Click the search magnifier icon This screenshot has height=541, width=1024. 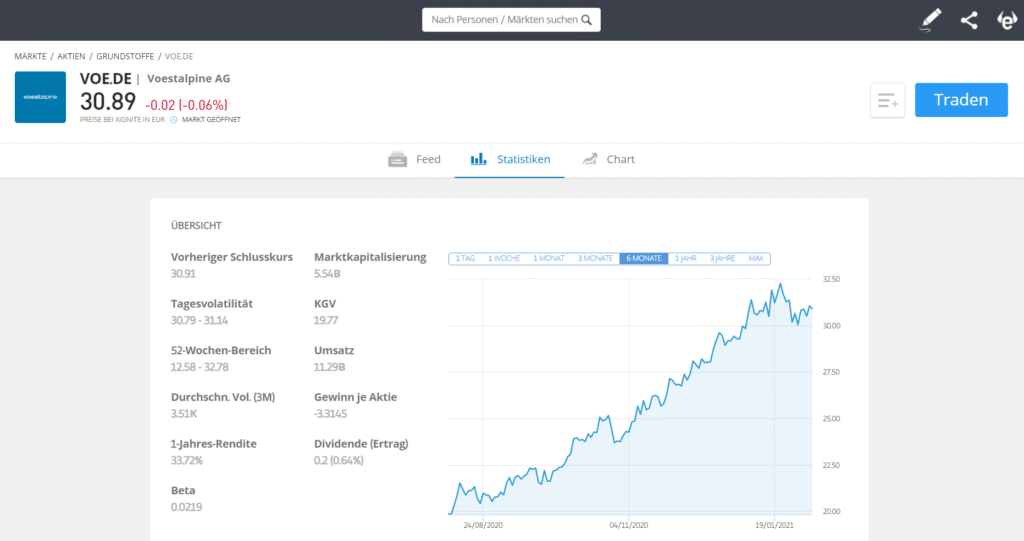pos(586,20)
